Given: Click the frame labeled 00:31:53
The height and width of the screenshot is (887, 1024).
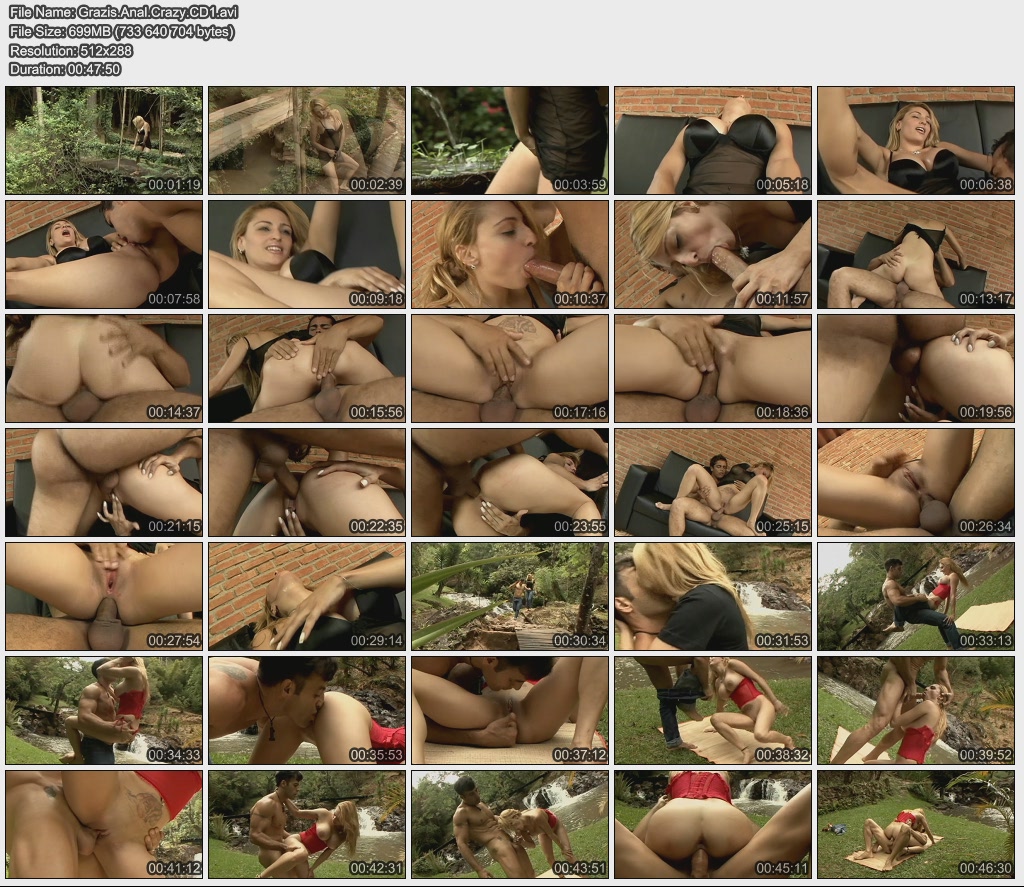Looking at the screenshot, I should [713, 596].
